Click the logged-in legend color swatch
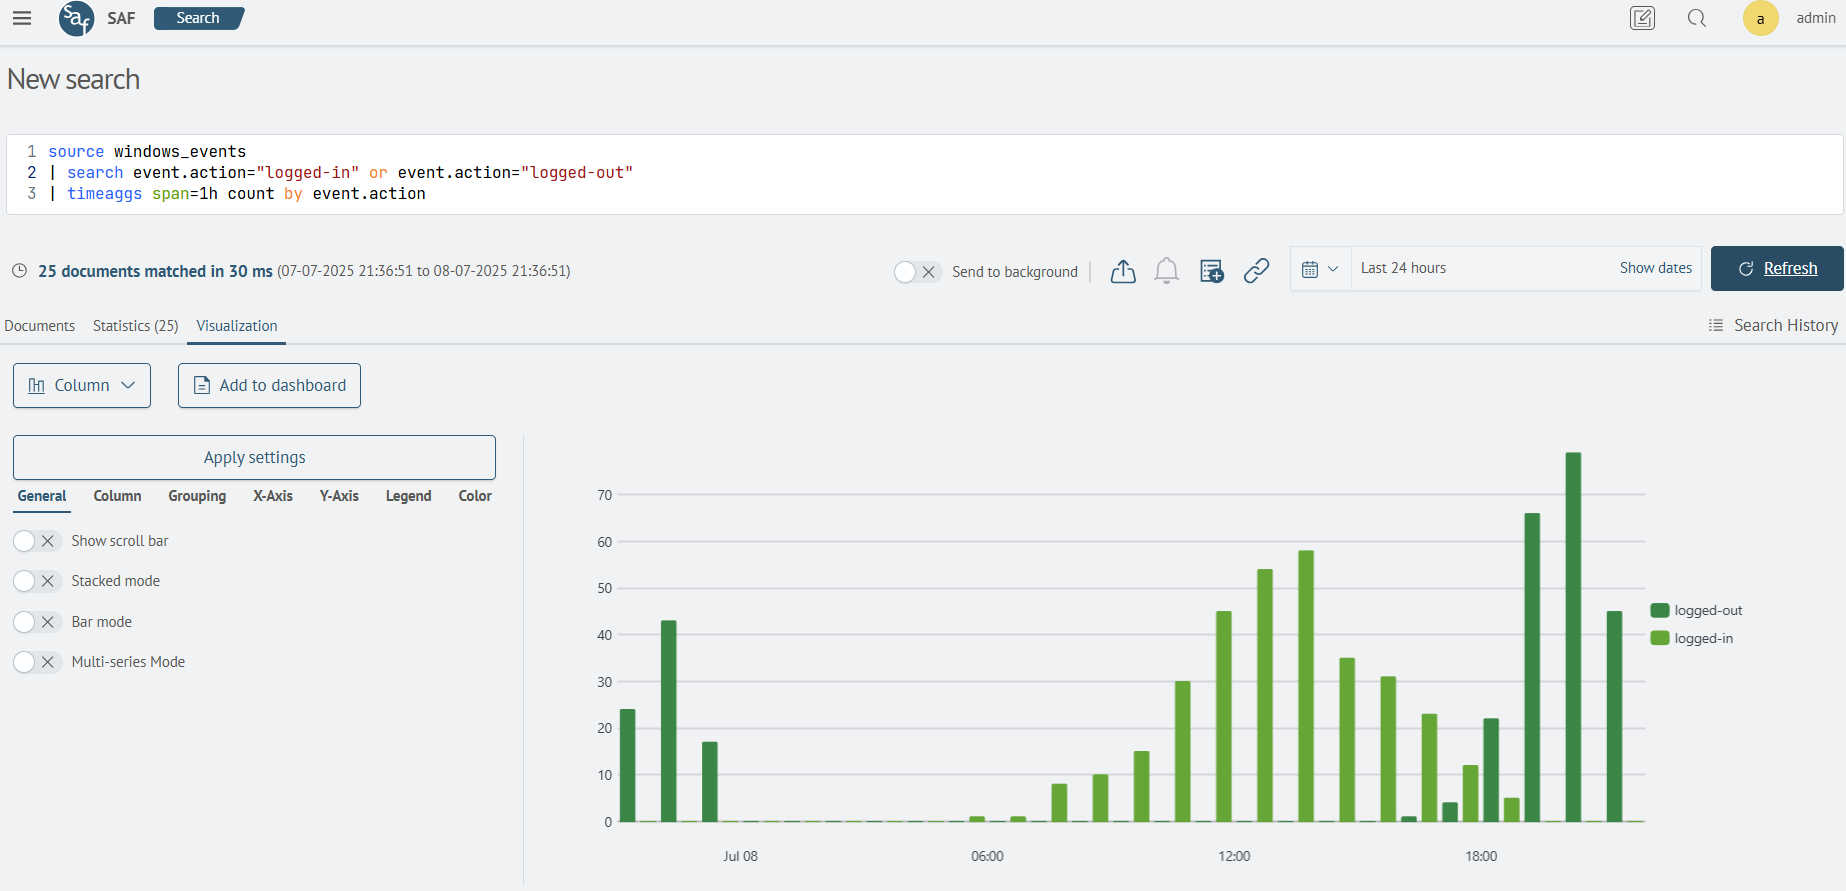1846x891 pixels. click(1660, 638)
